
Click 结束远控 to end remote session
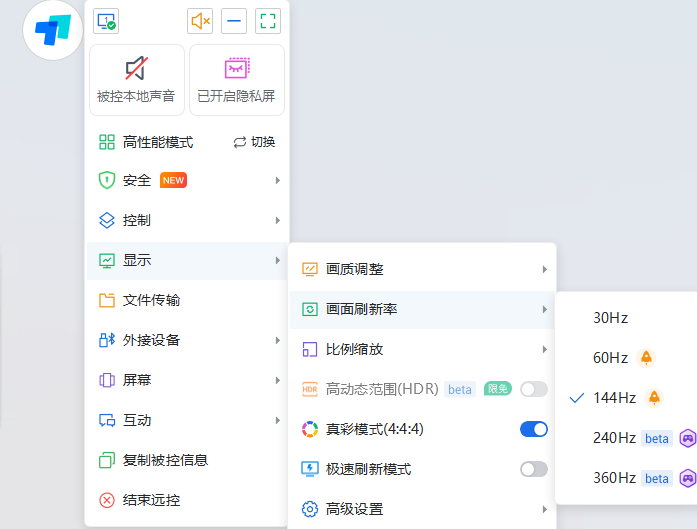tap(188, 501)
